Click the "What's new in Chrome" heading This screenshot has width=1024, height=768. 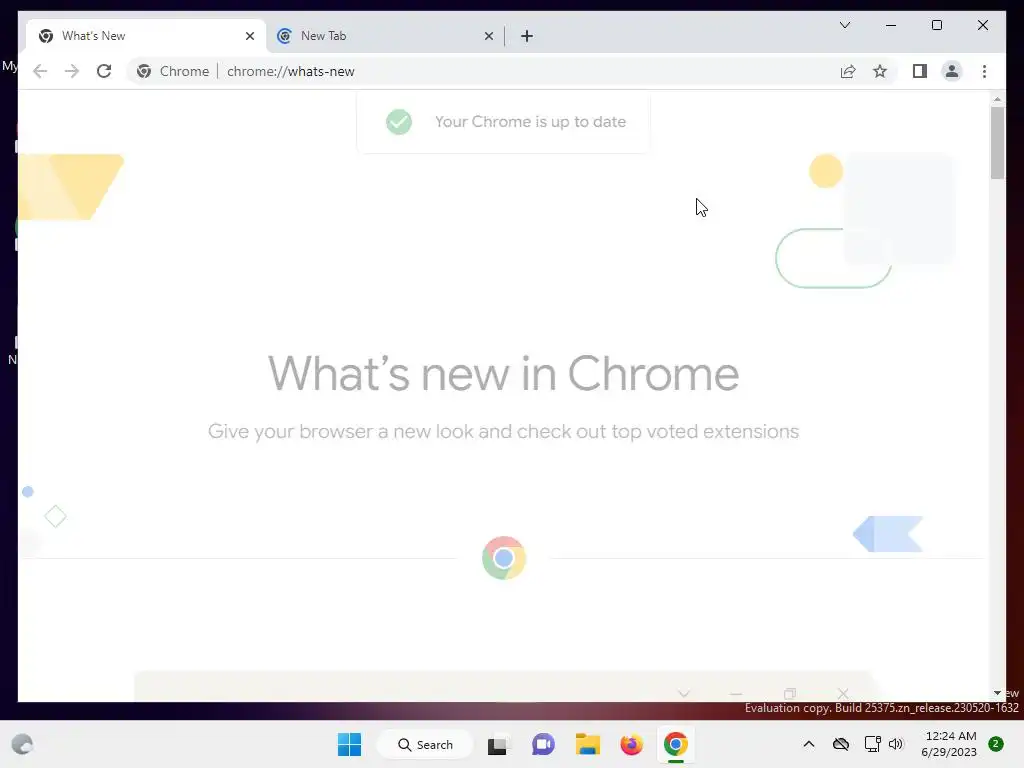click(503, 374)
